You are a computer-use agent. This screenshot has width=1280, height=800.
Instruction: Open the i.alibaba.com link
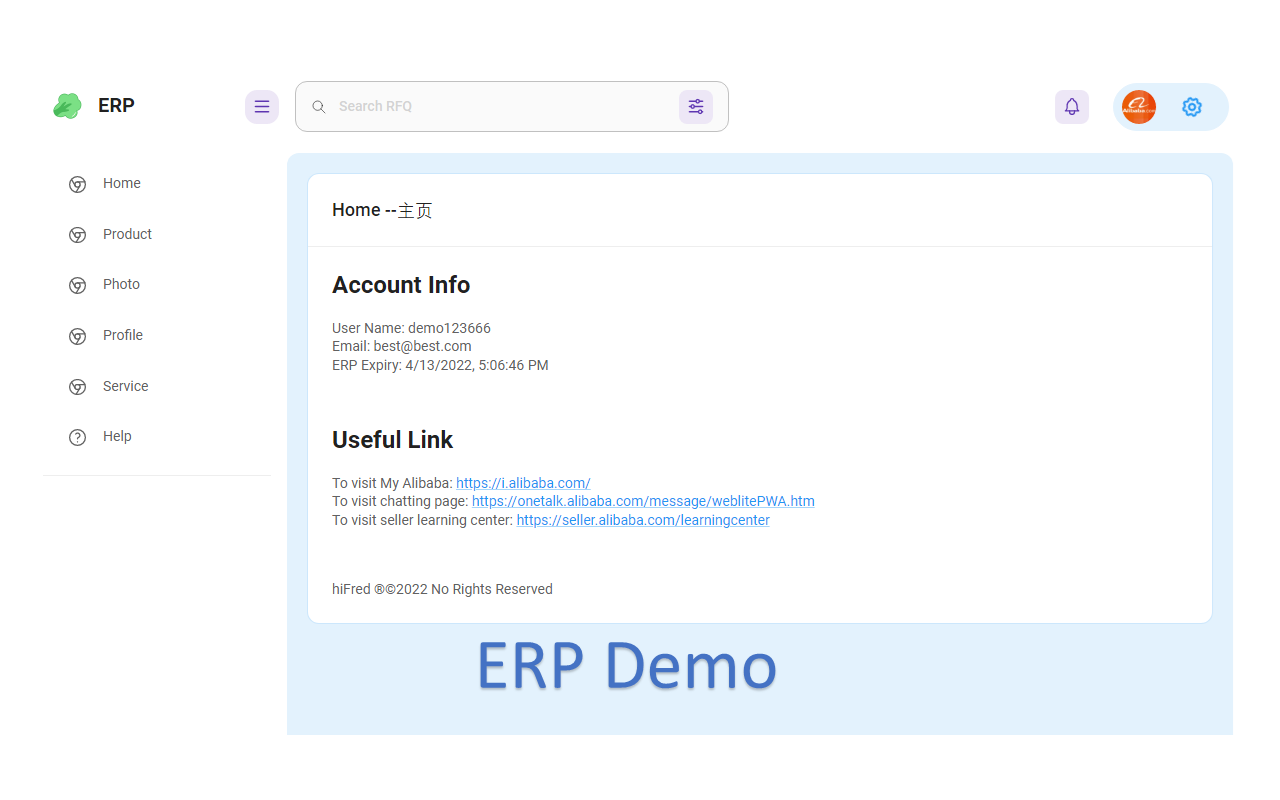(x=523, y=483)
